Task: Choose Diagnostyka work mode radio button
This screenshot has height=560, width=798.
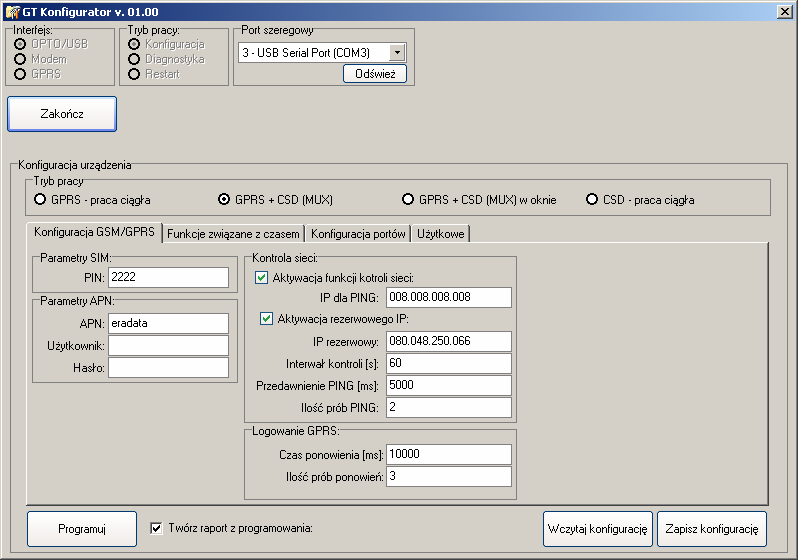Action: click(134, 59)
